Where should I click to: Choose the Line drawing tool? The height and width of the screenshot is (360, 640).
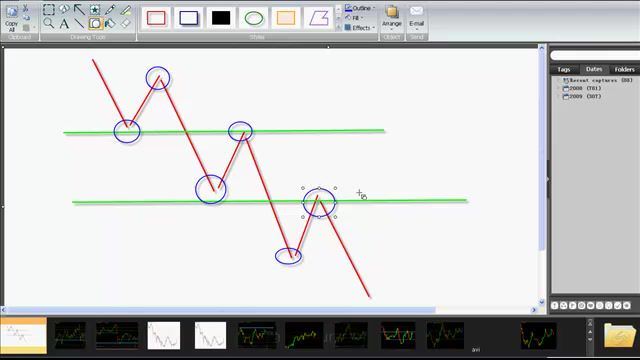[79, 23]
